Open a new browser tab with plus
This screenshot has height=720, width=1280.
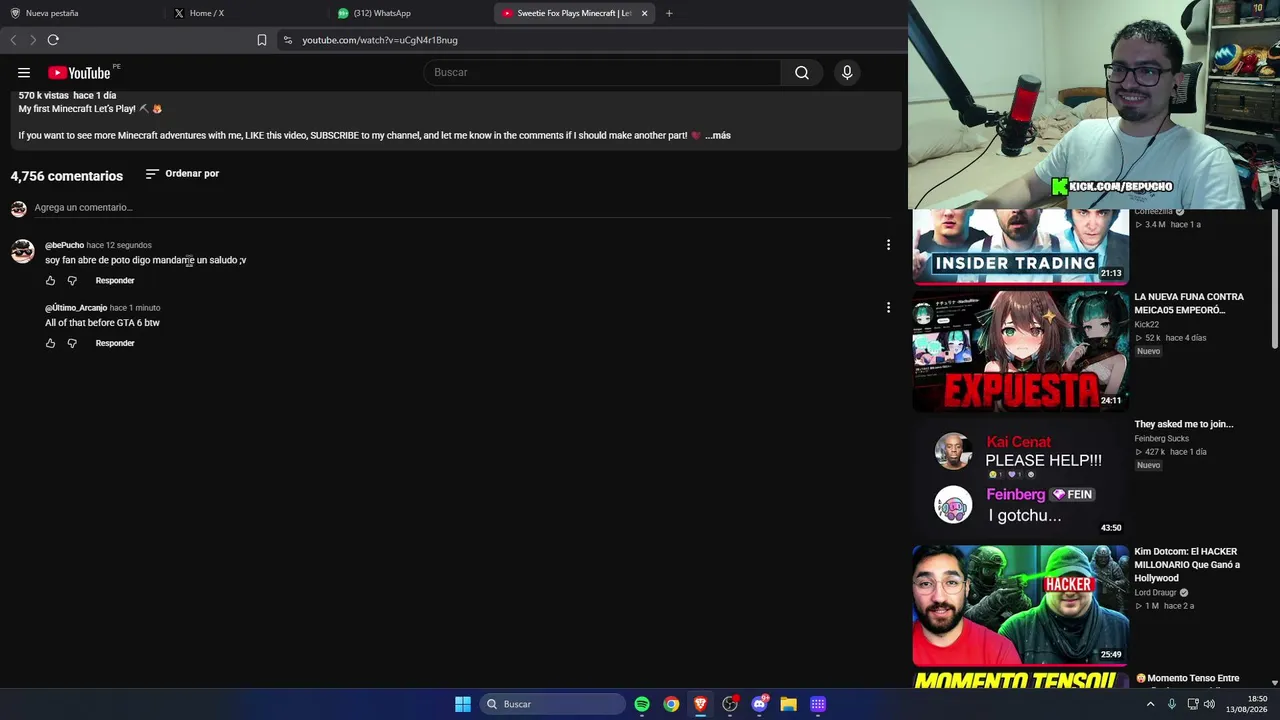pyautogui.click(x=669, y=13)
